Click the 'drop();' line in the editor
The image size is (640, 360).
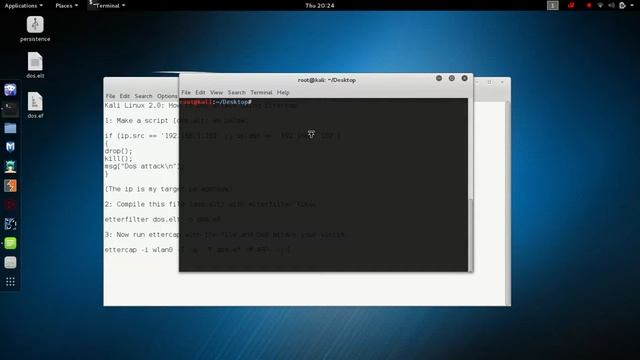pyautogui.click(x=118, y=151)
